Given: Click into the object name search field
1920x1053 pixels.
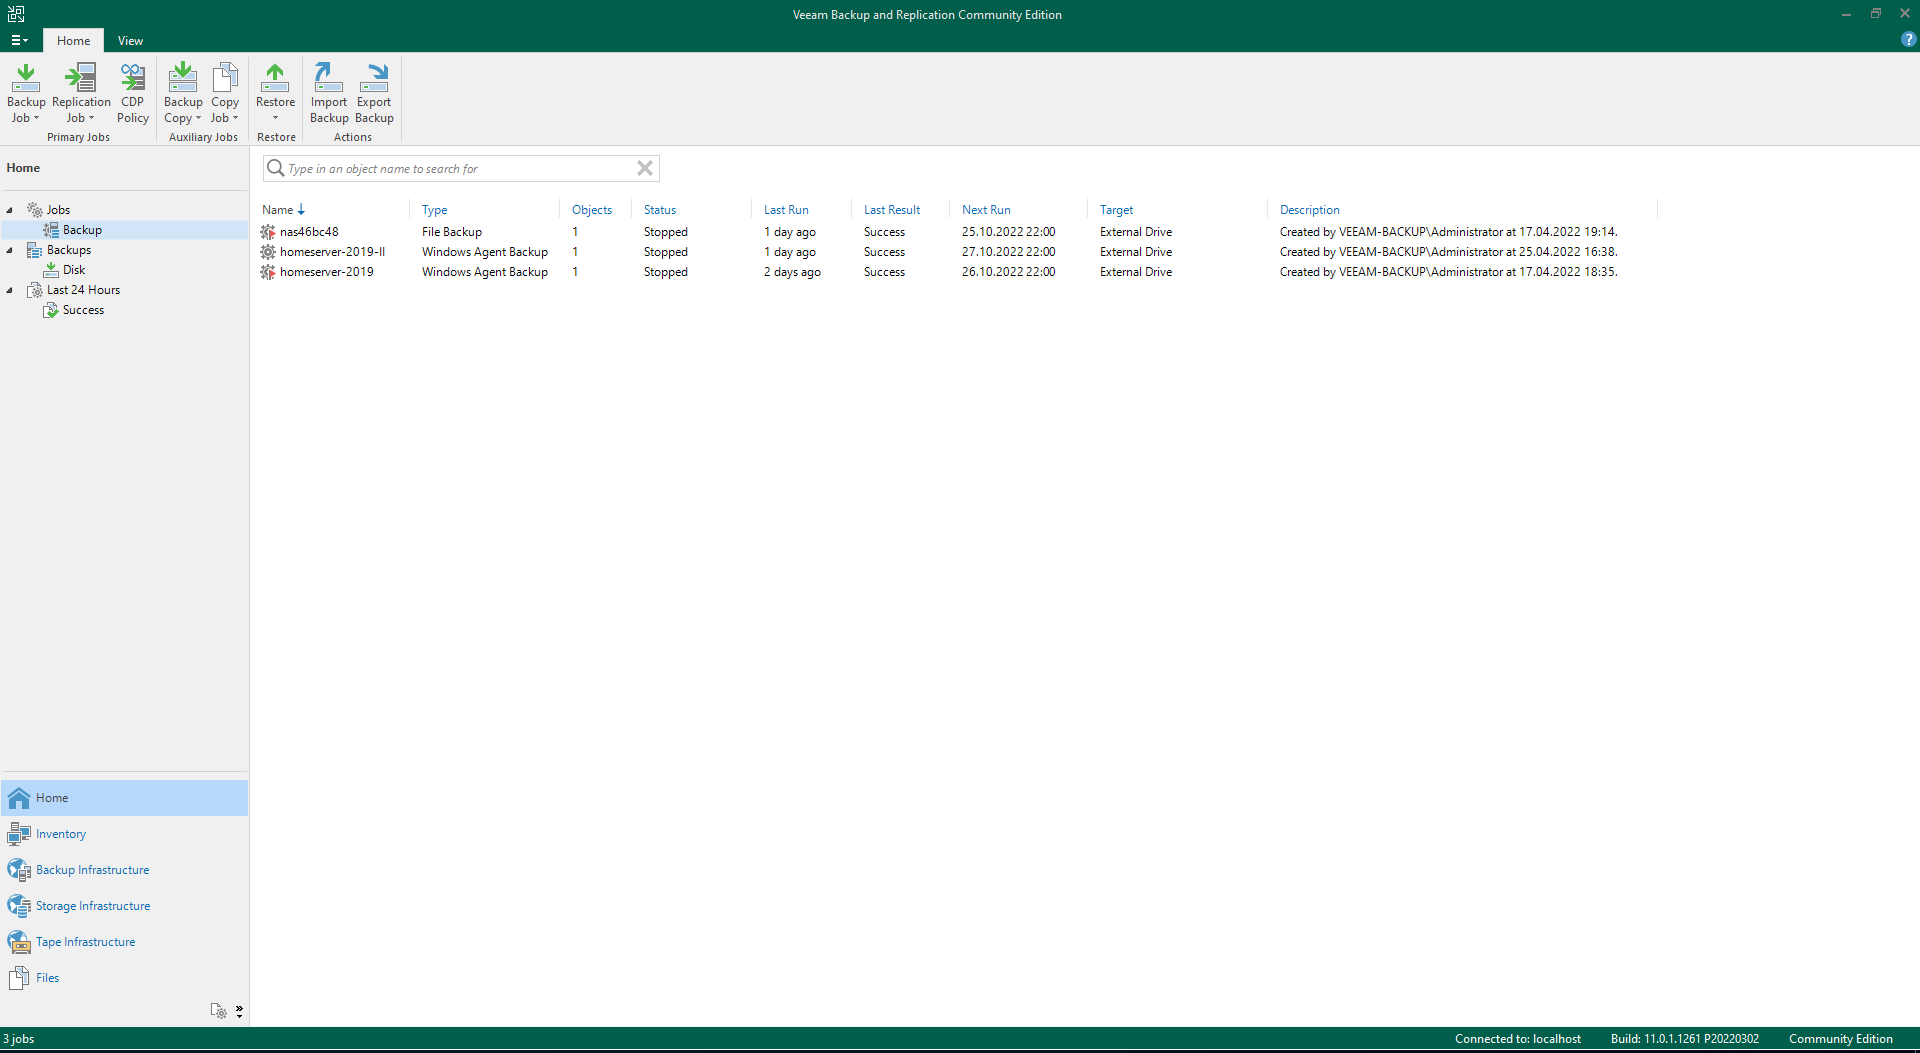Looking at the screenshot, I should pyautogui.click(x=460, y=168).
